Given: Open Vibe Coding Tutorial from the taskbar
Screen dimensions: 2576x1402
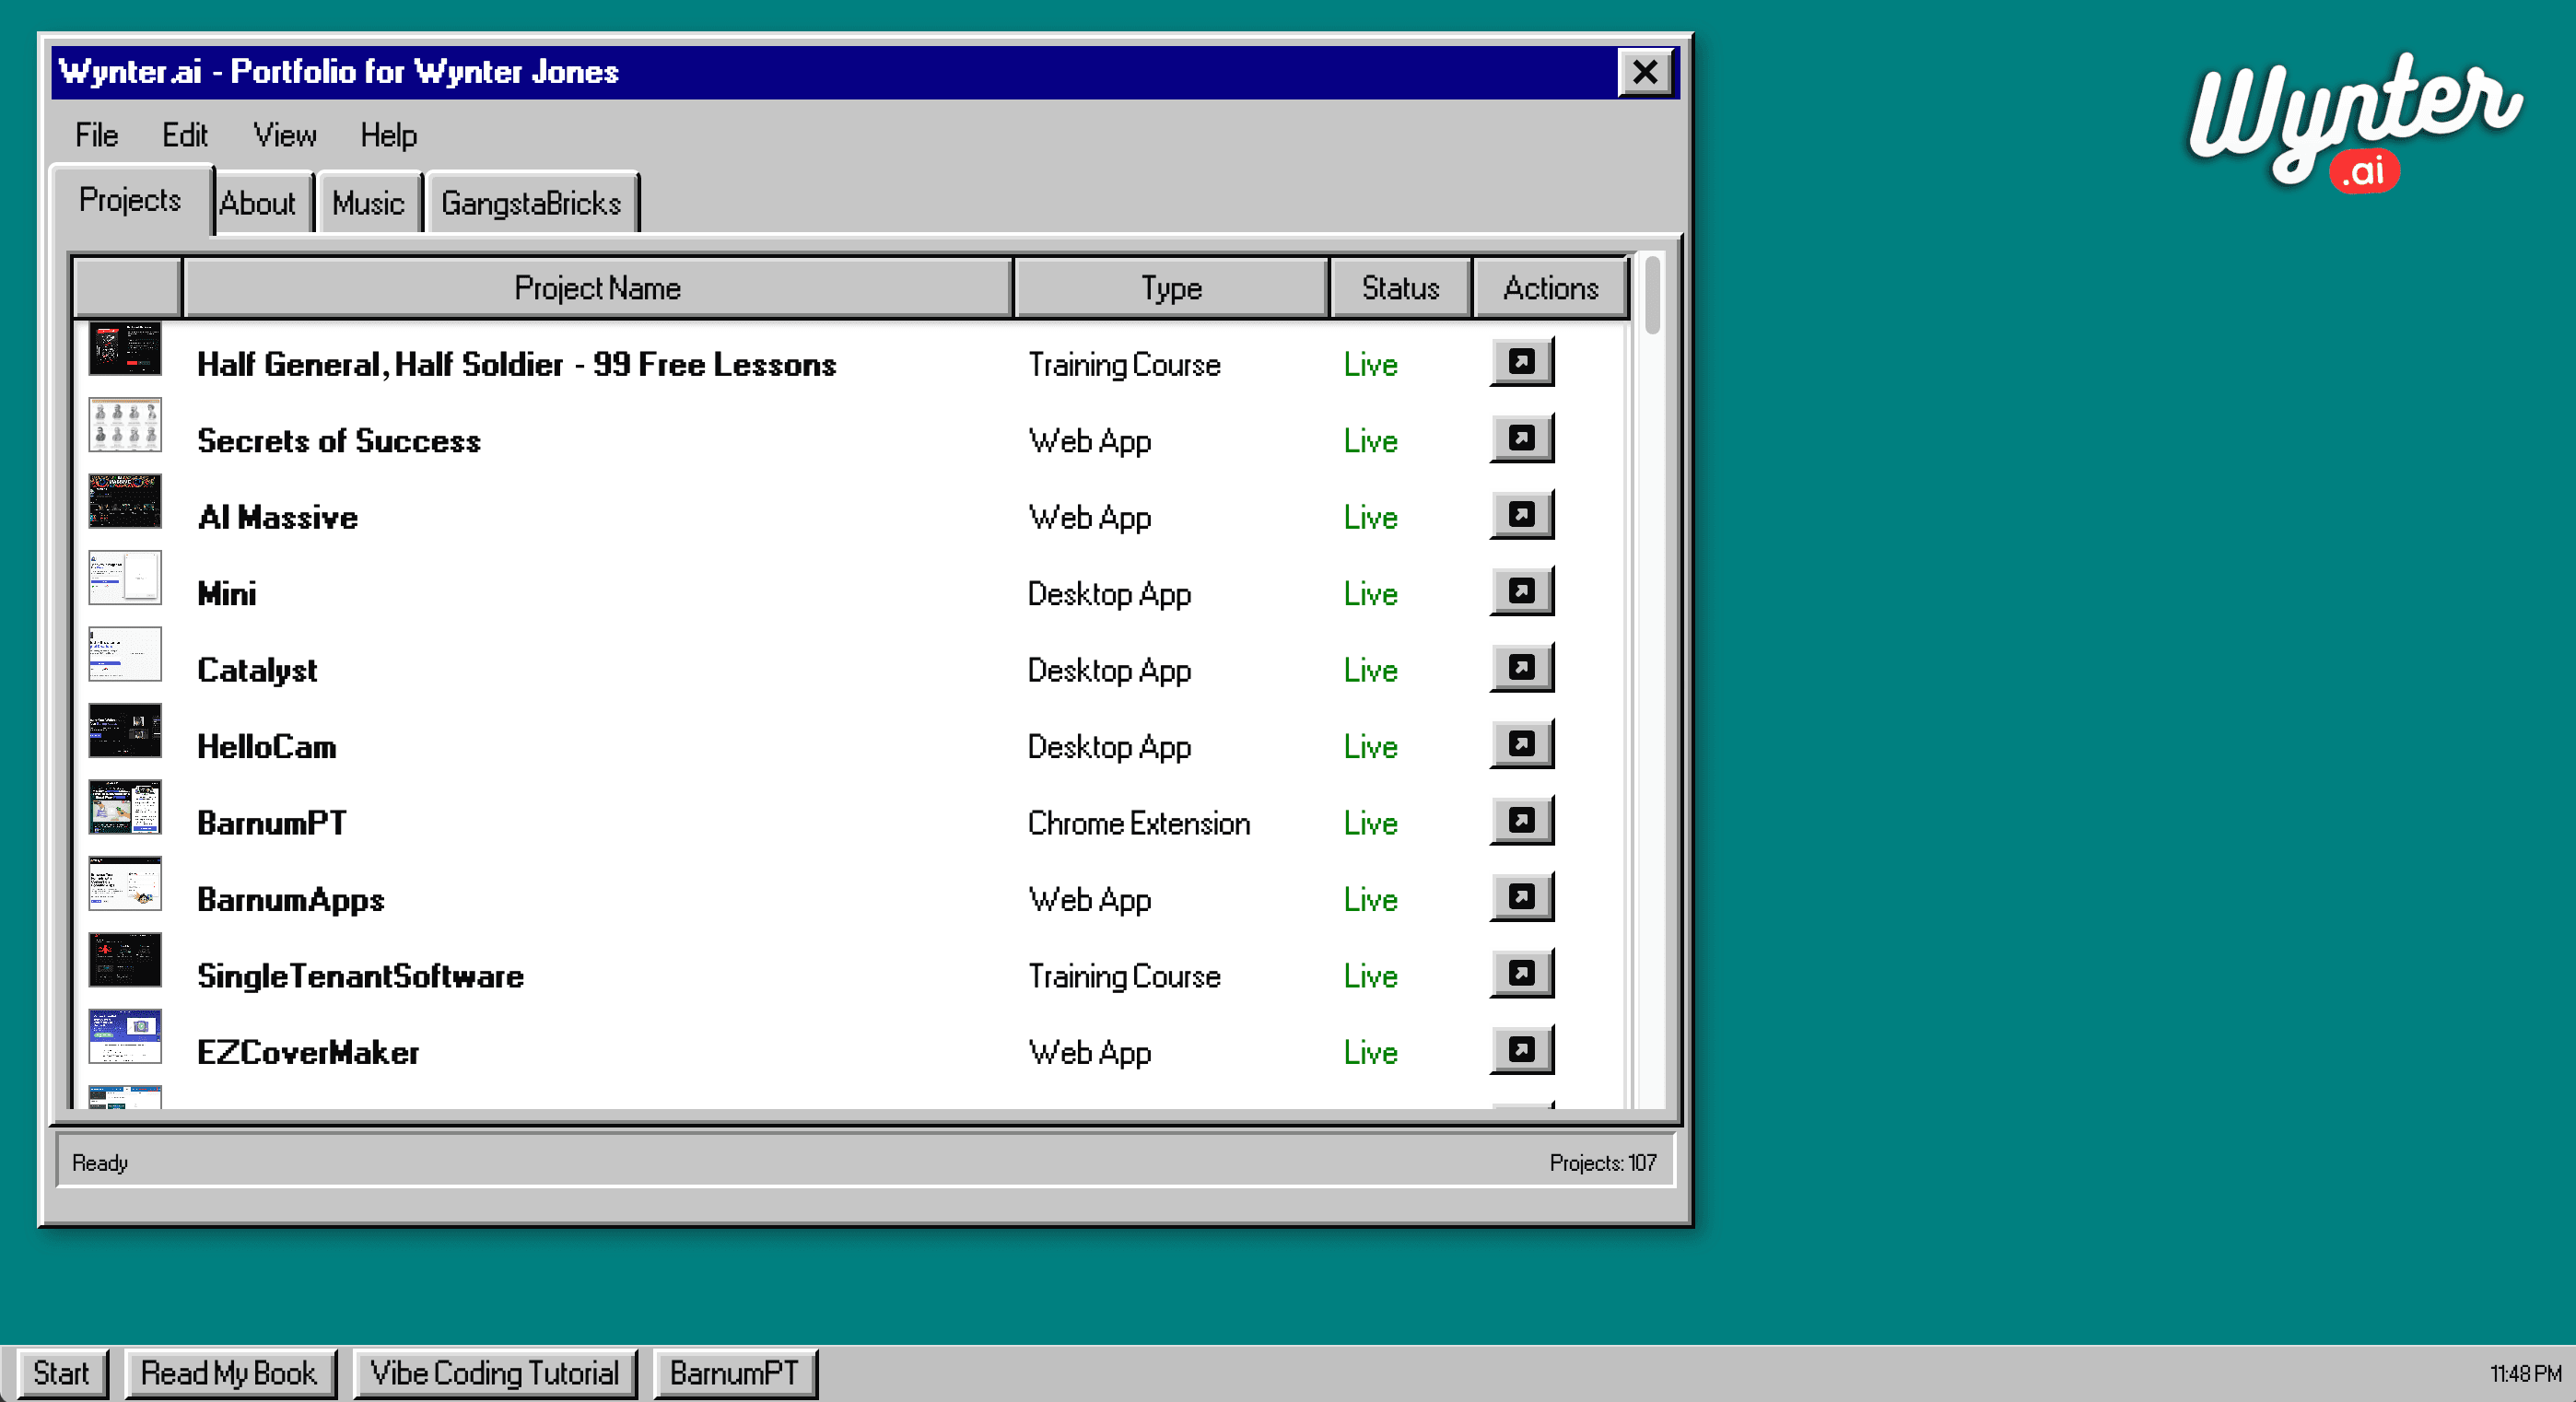Looking at the screenshot, I should coord(495,1373).
